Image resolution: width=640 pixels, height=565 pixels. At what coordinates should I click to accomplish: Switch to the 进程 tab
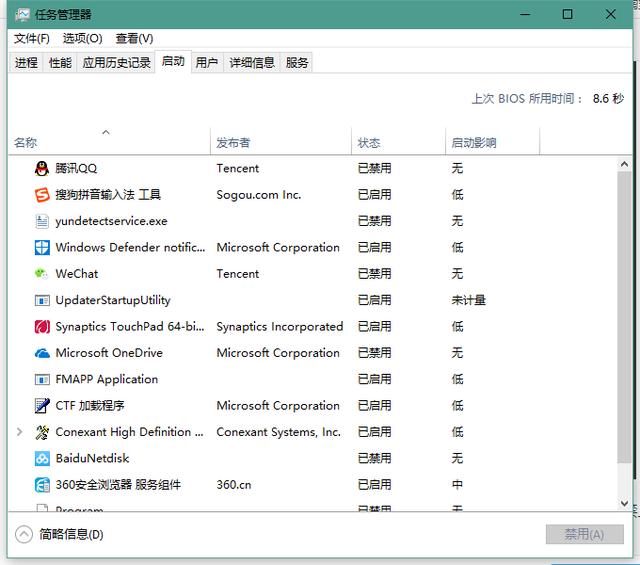[26, 62]
